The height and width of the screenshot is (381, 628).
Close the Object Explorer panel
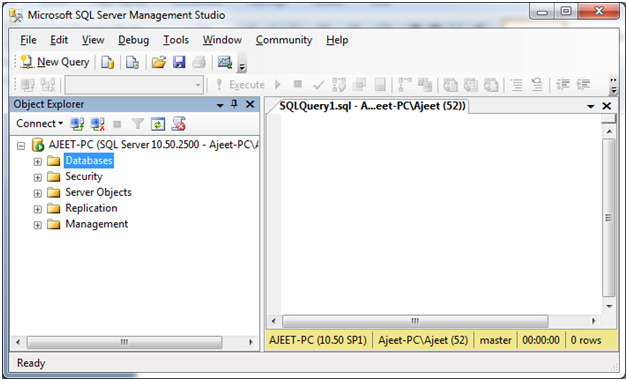pyautogui.click(x=250, y=105)
